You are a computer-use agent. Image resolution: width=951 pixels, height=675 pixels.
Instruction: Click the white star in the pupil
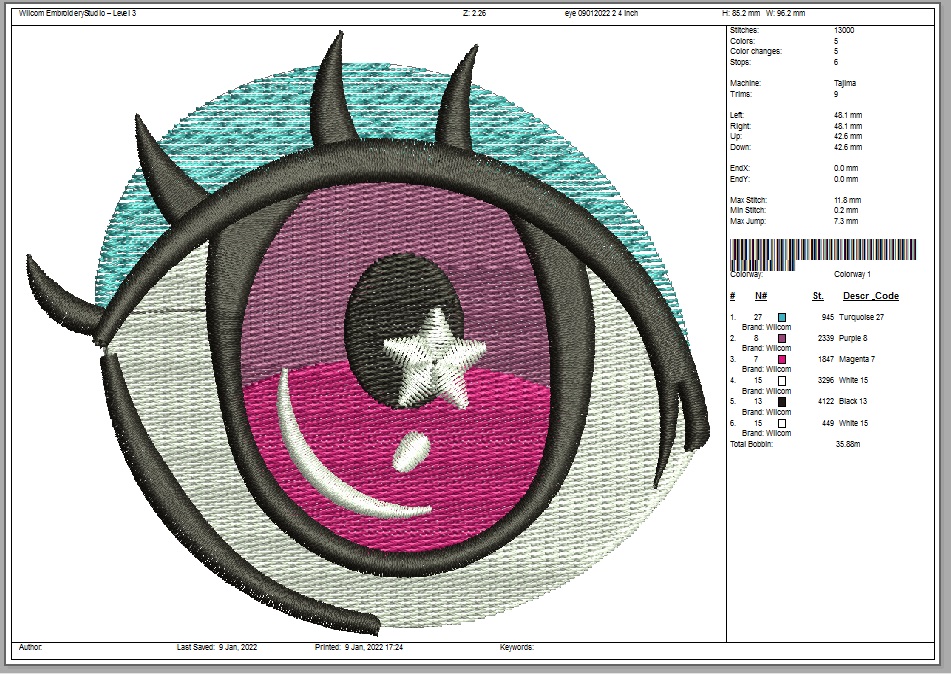pyautogui.click(x=427, y=358)
